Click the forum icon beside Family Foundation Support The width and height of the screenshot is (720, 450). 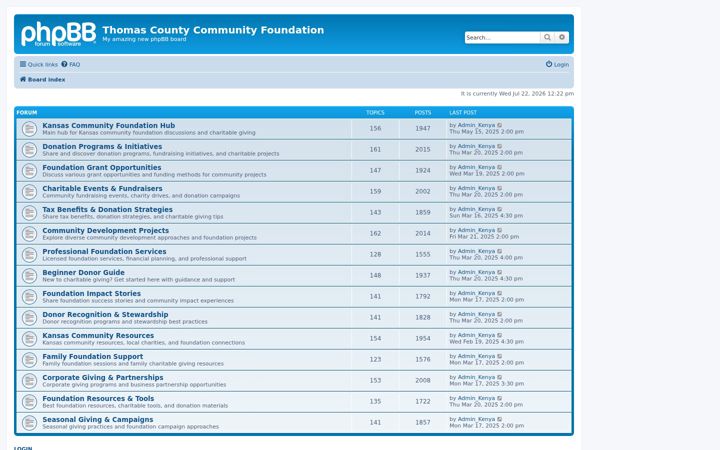pos(29,360)
